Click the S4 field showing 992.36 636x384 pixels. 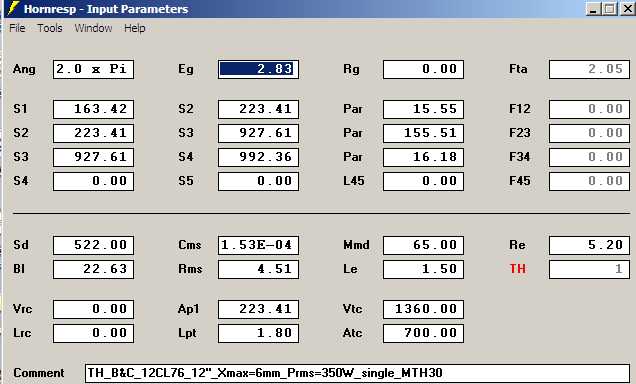tap(258, 157)
